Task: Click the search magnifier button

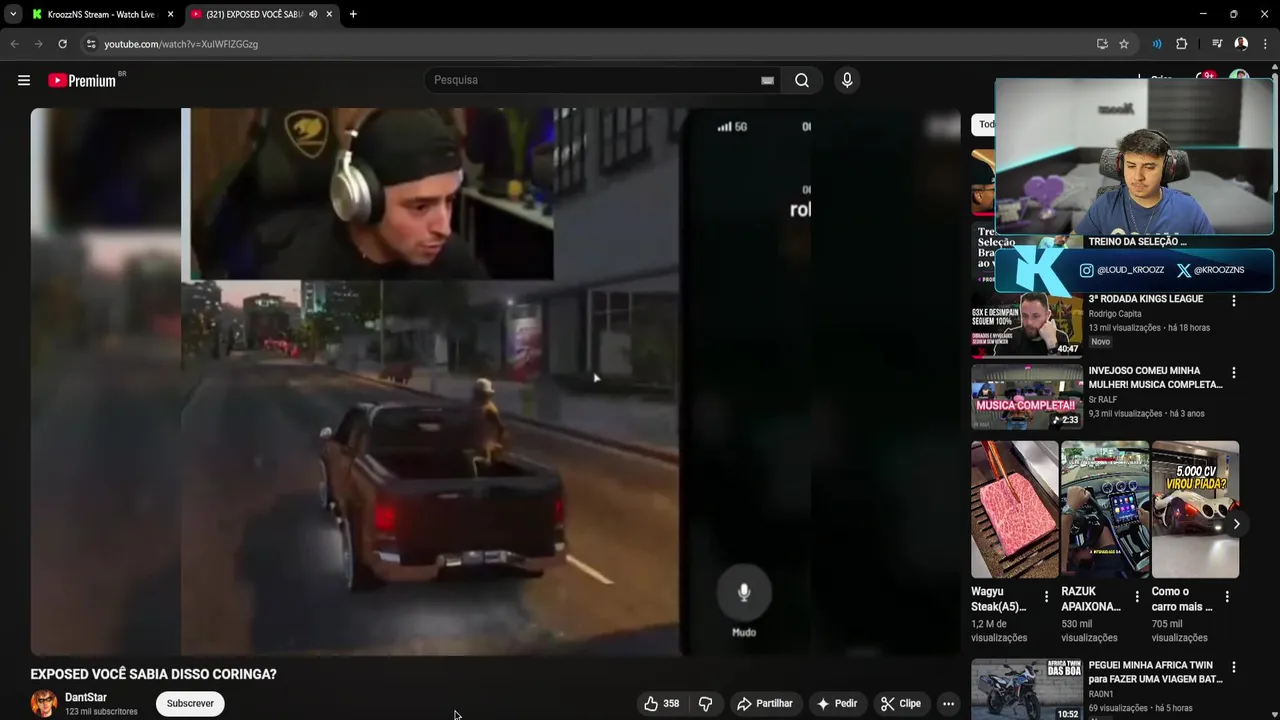Action: coord(802,80)
